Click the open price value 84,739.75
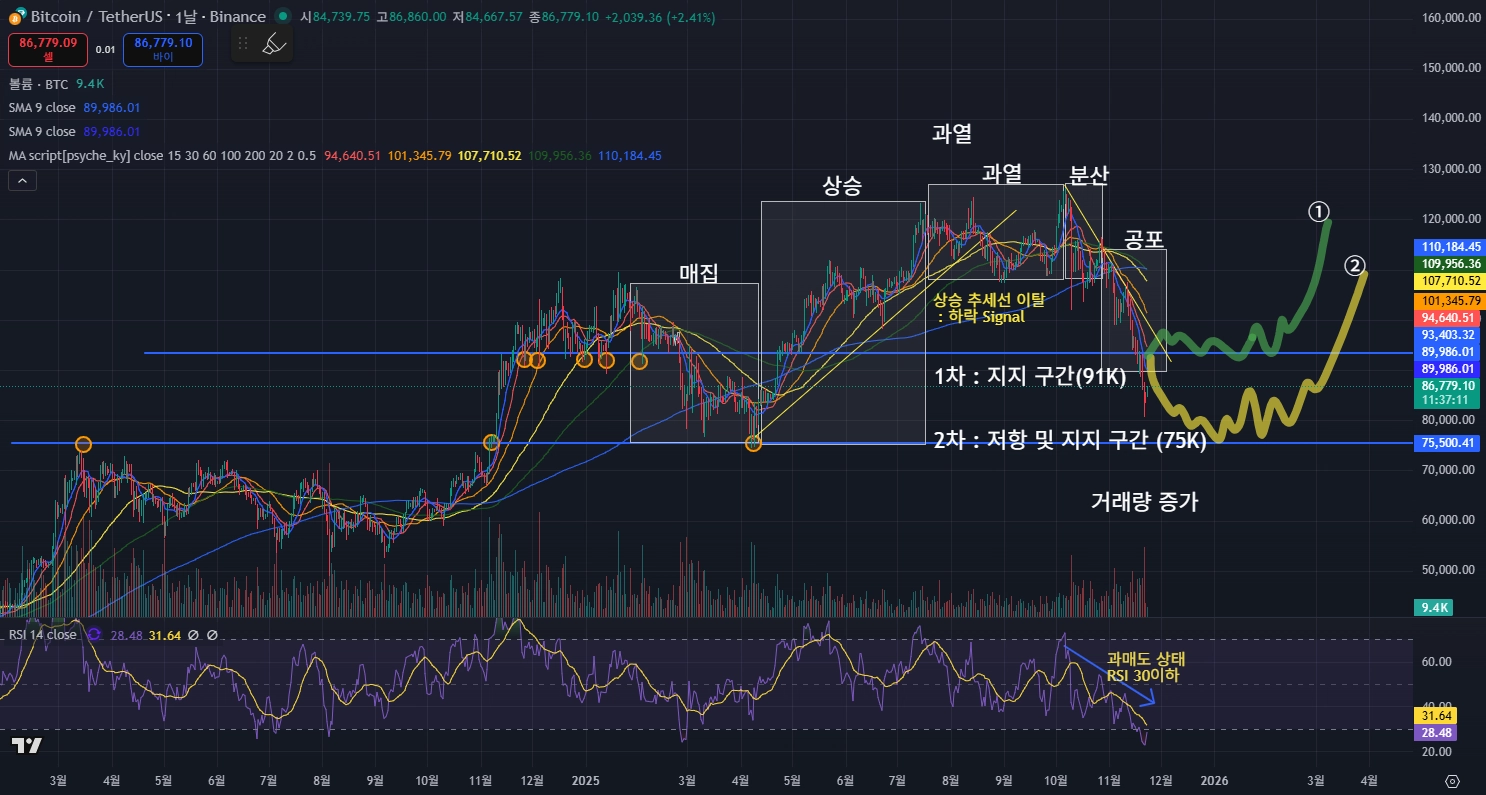 (x=341, y=17)
